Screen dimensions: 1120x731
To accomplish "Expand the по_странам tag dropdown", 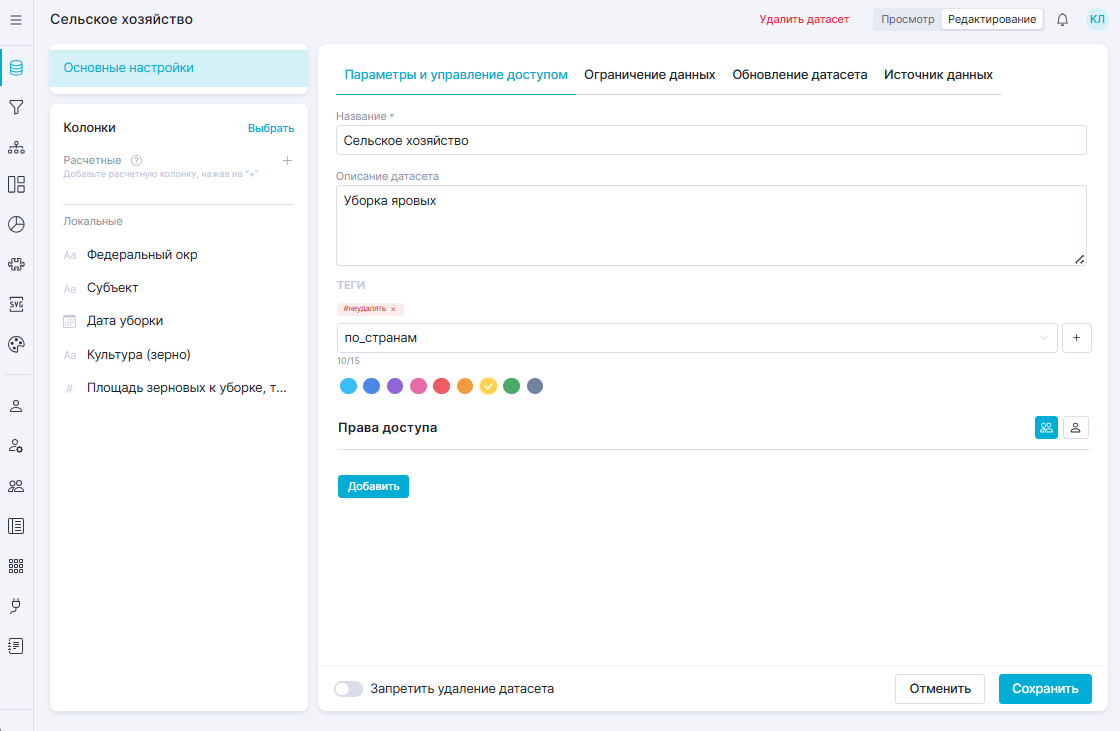I will point(1044,338).
